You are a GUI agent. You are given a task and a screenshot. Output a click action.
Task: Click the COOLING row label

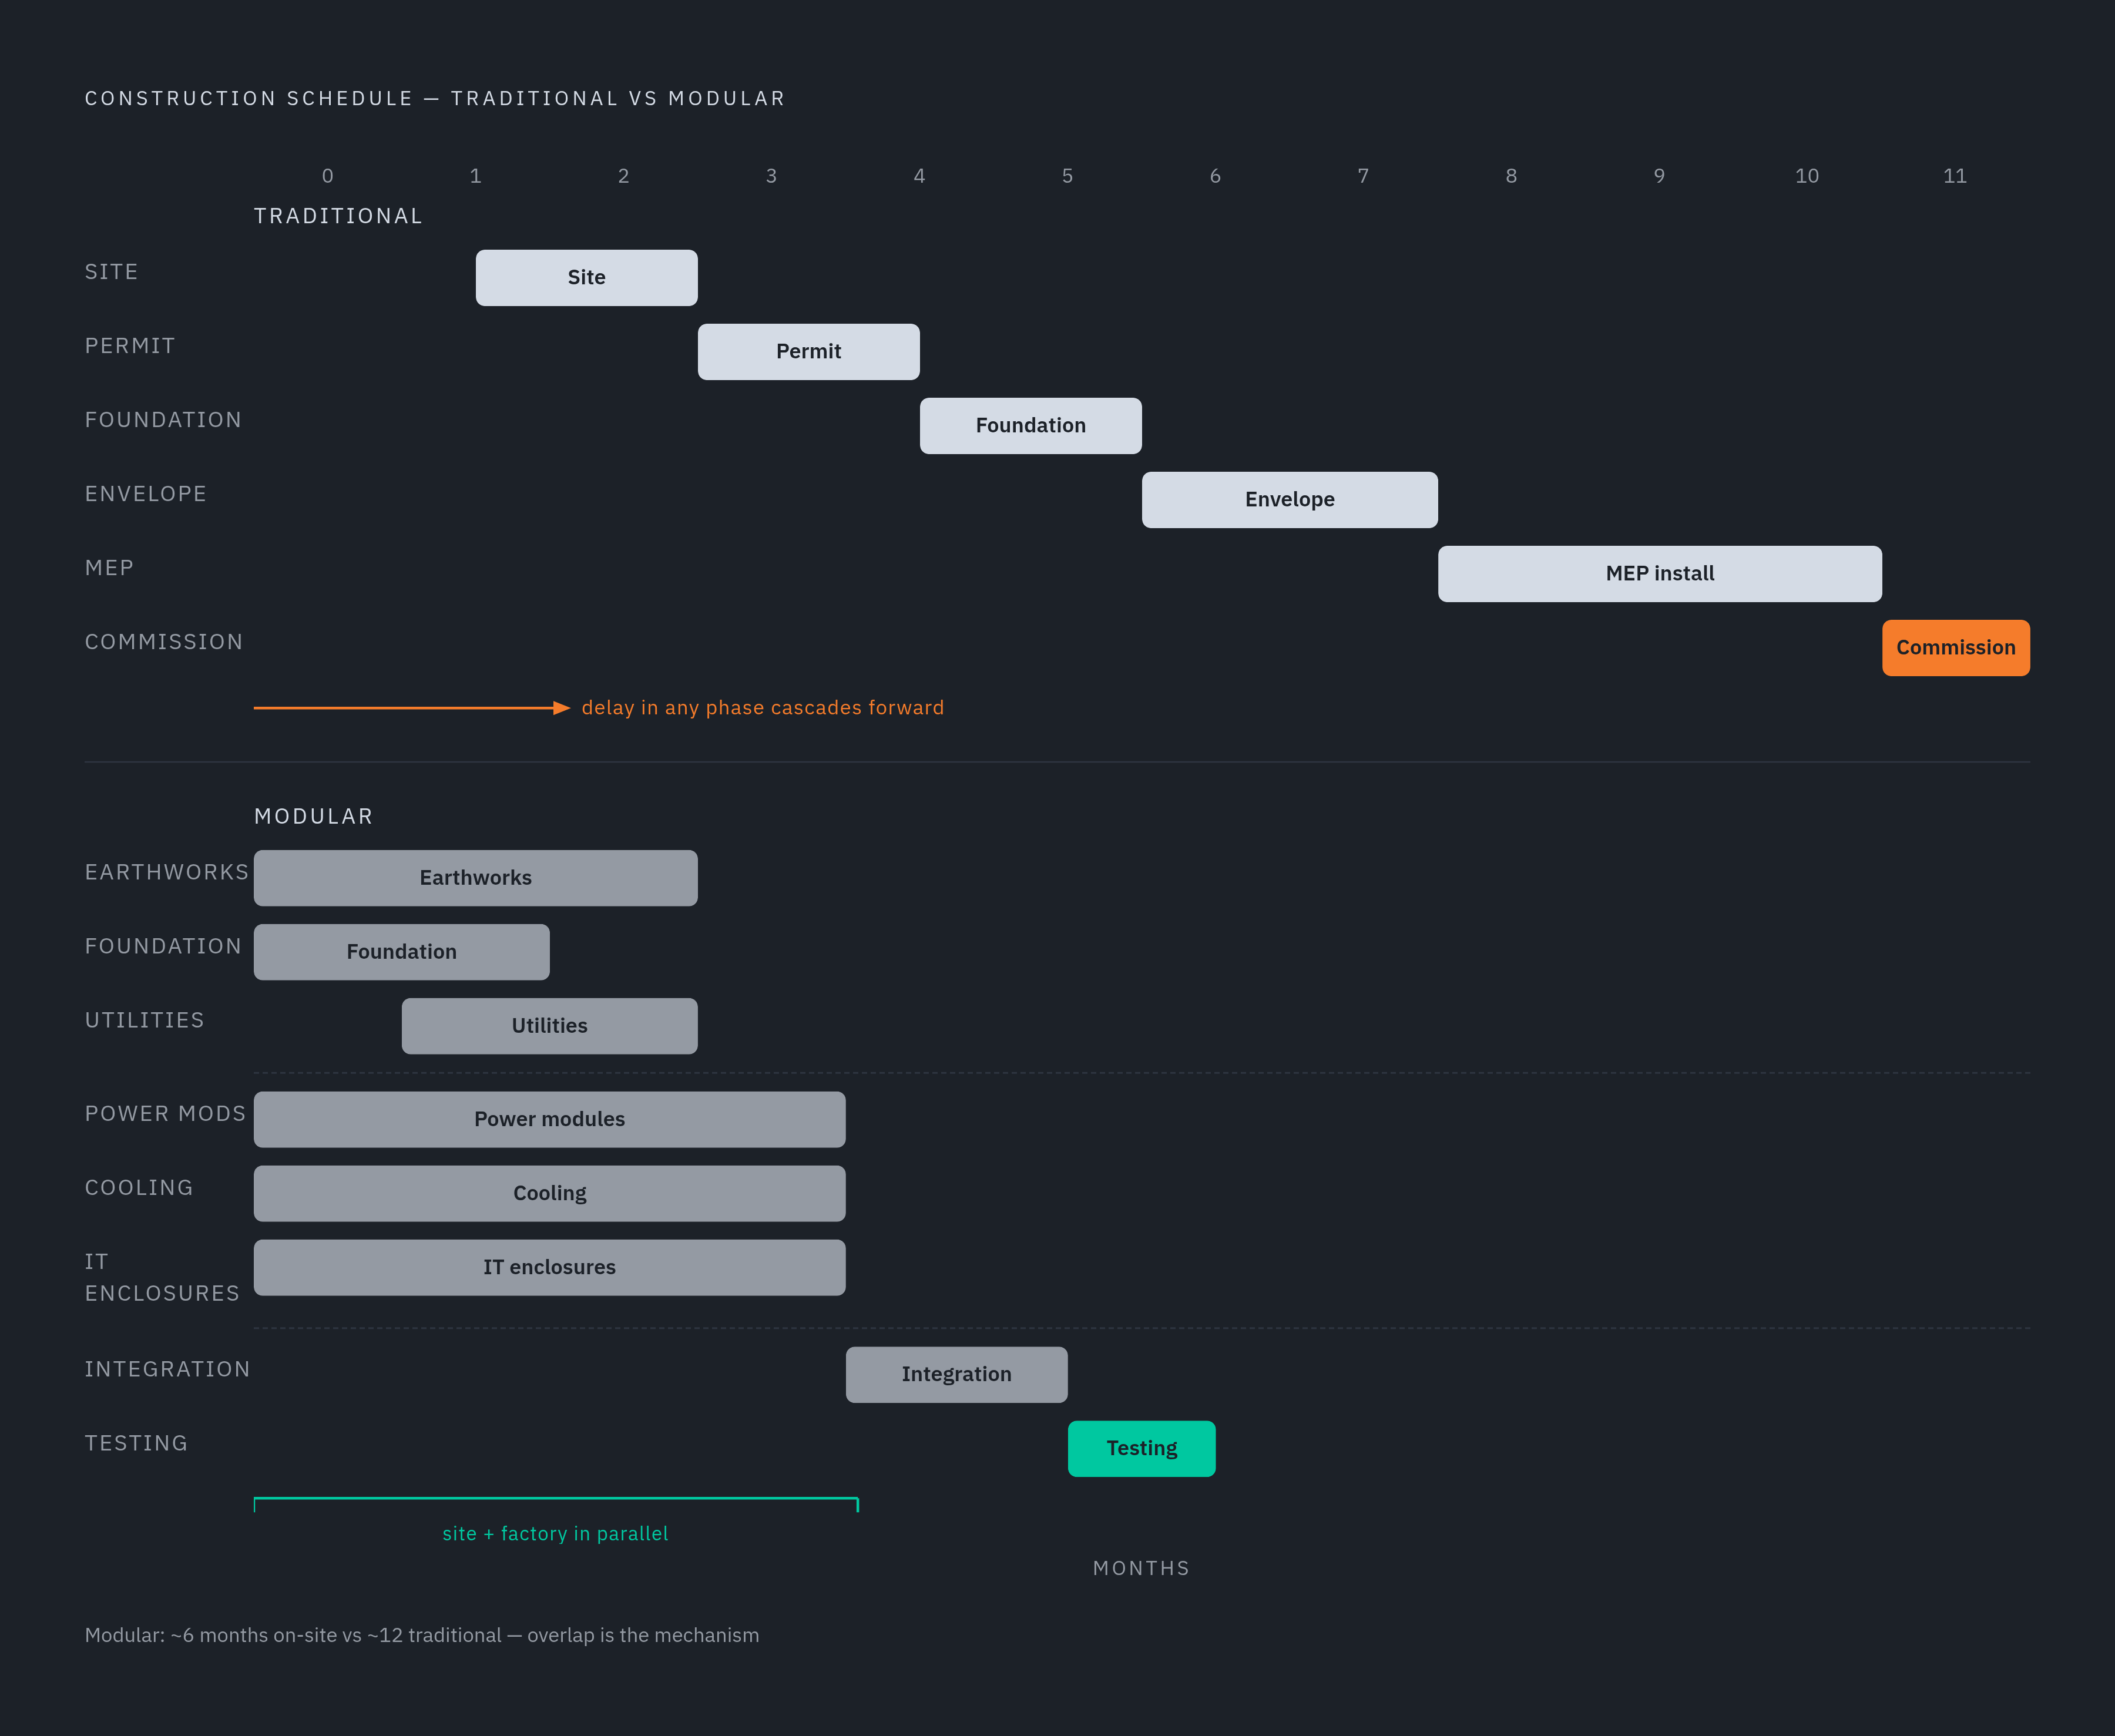pyautogui.click(x=139, y=1187)
